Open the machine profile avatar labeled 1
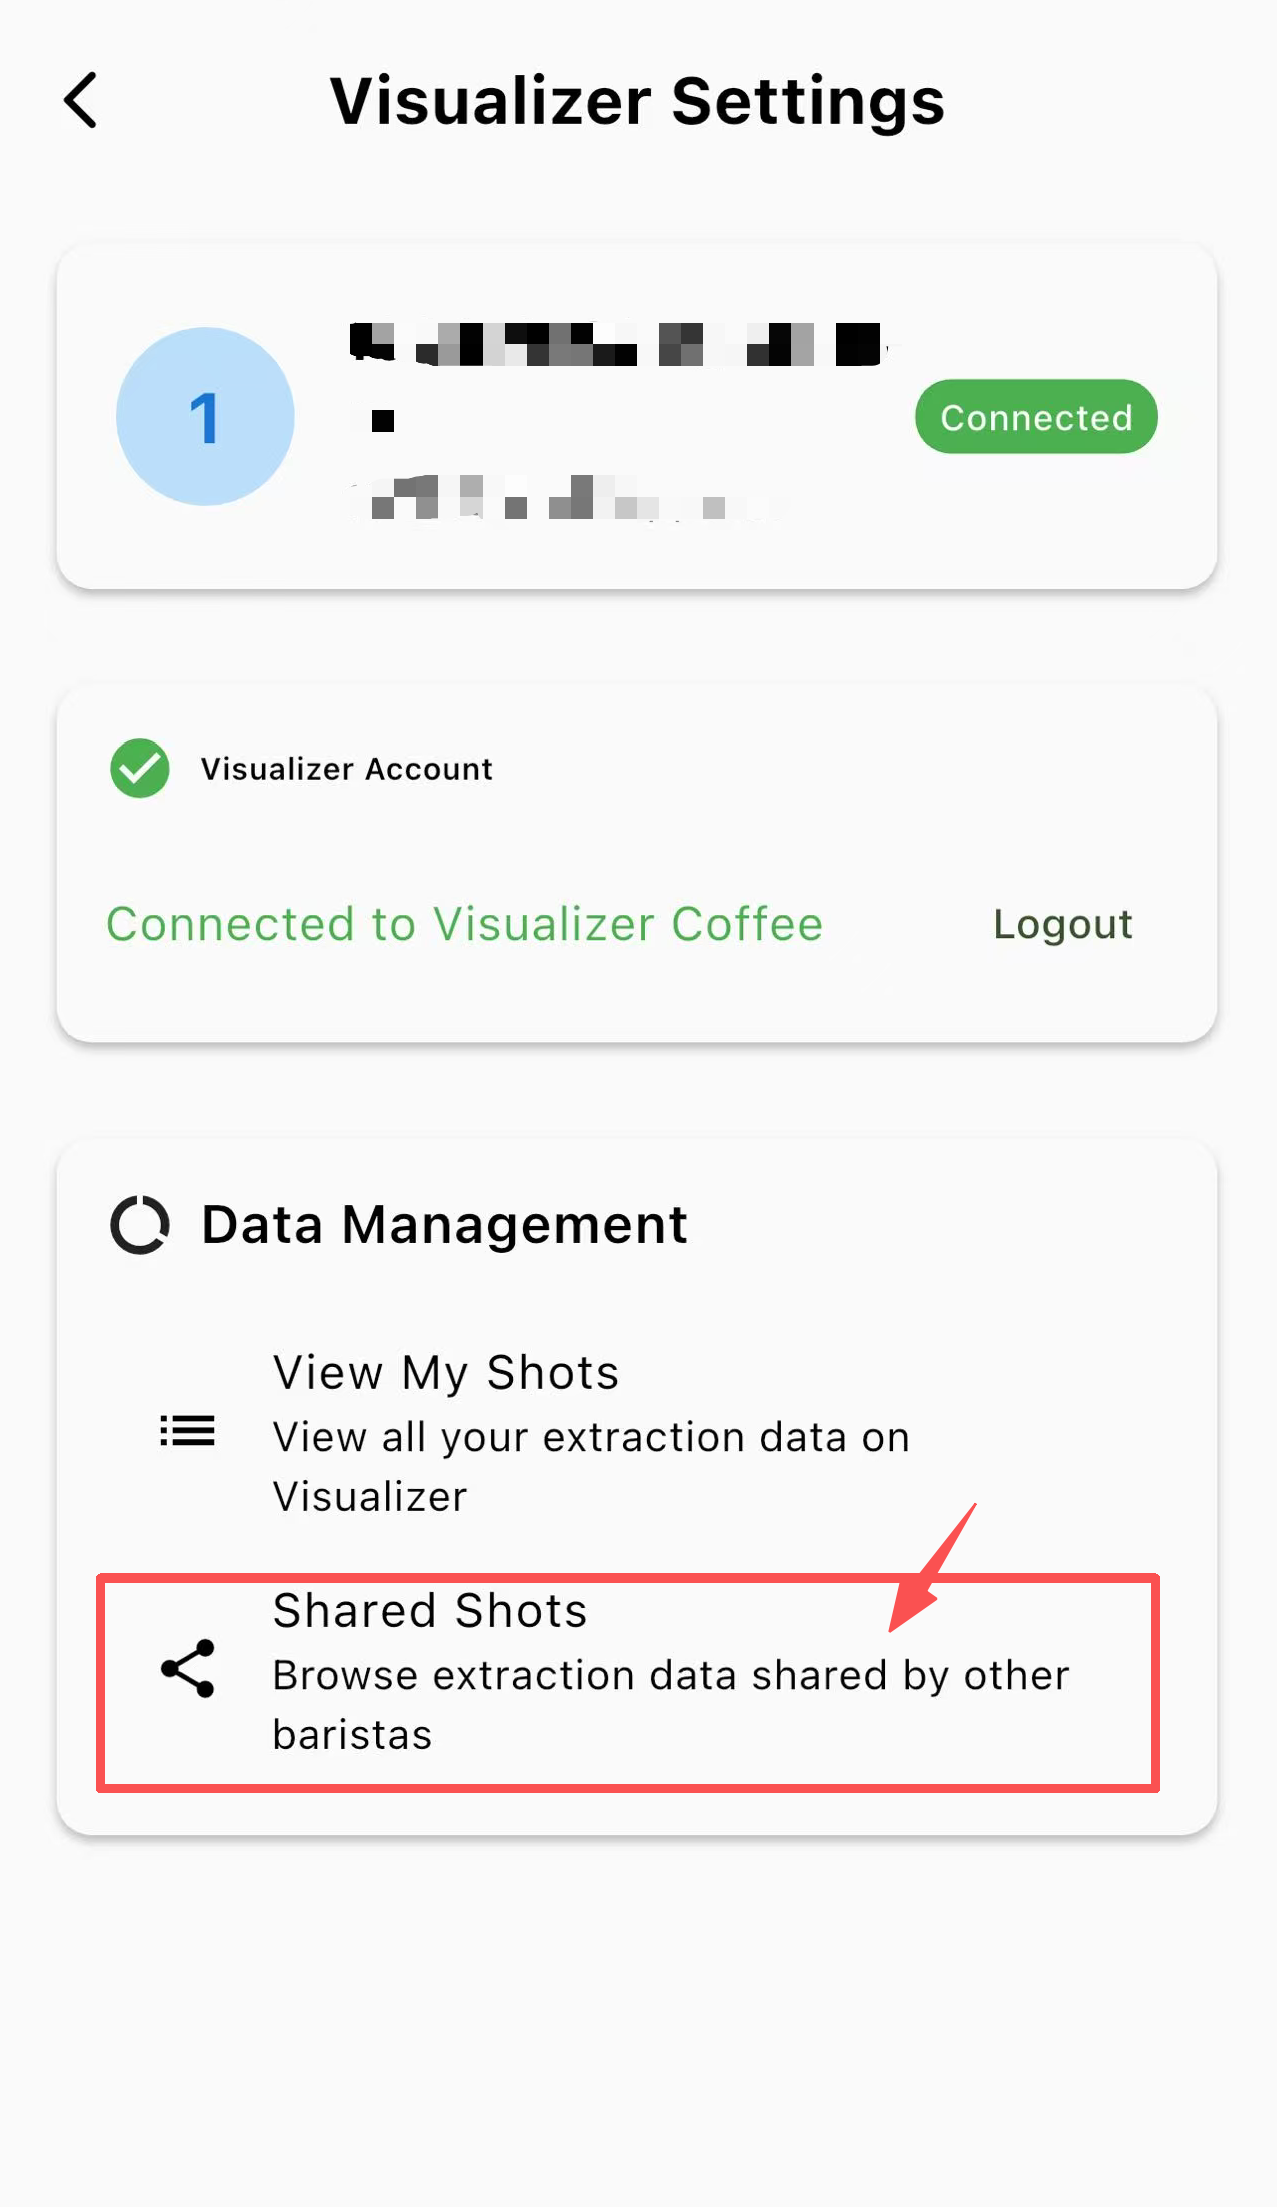 coord(205,417)
